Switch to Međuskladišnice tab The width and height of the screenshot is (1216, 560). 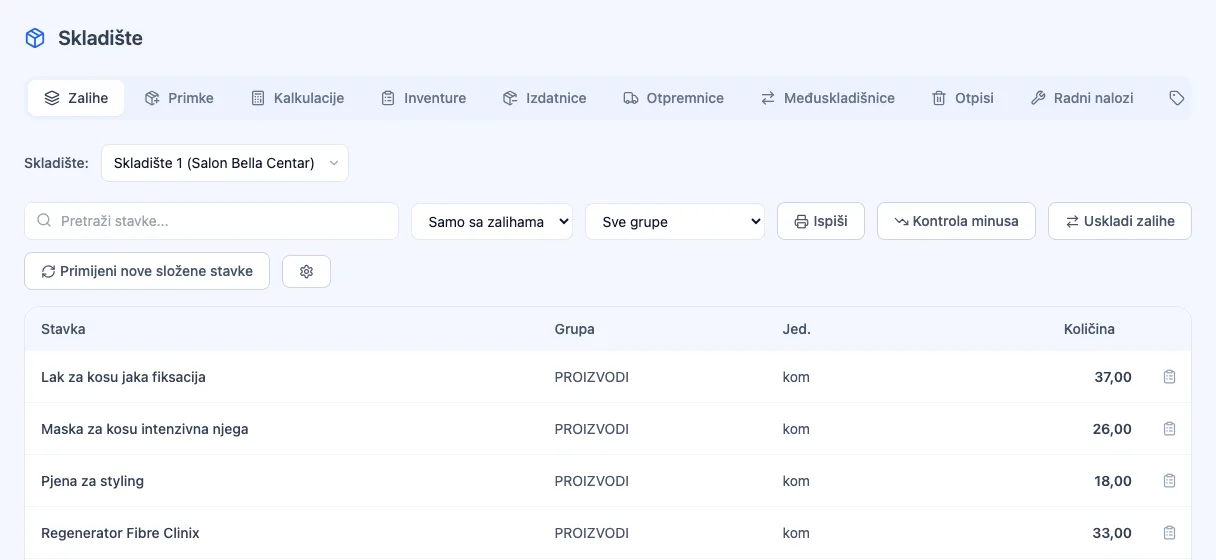828,98
